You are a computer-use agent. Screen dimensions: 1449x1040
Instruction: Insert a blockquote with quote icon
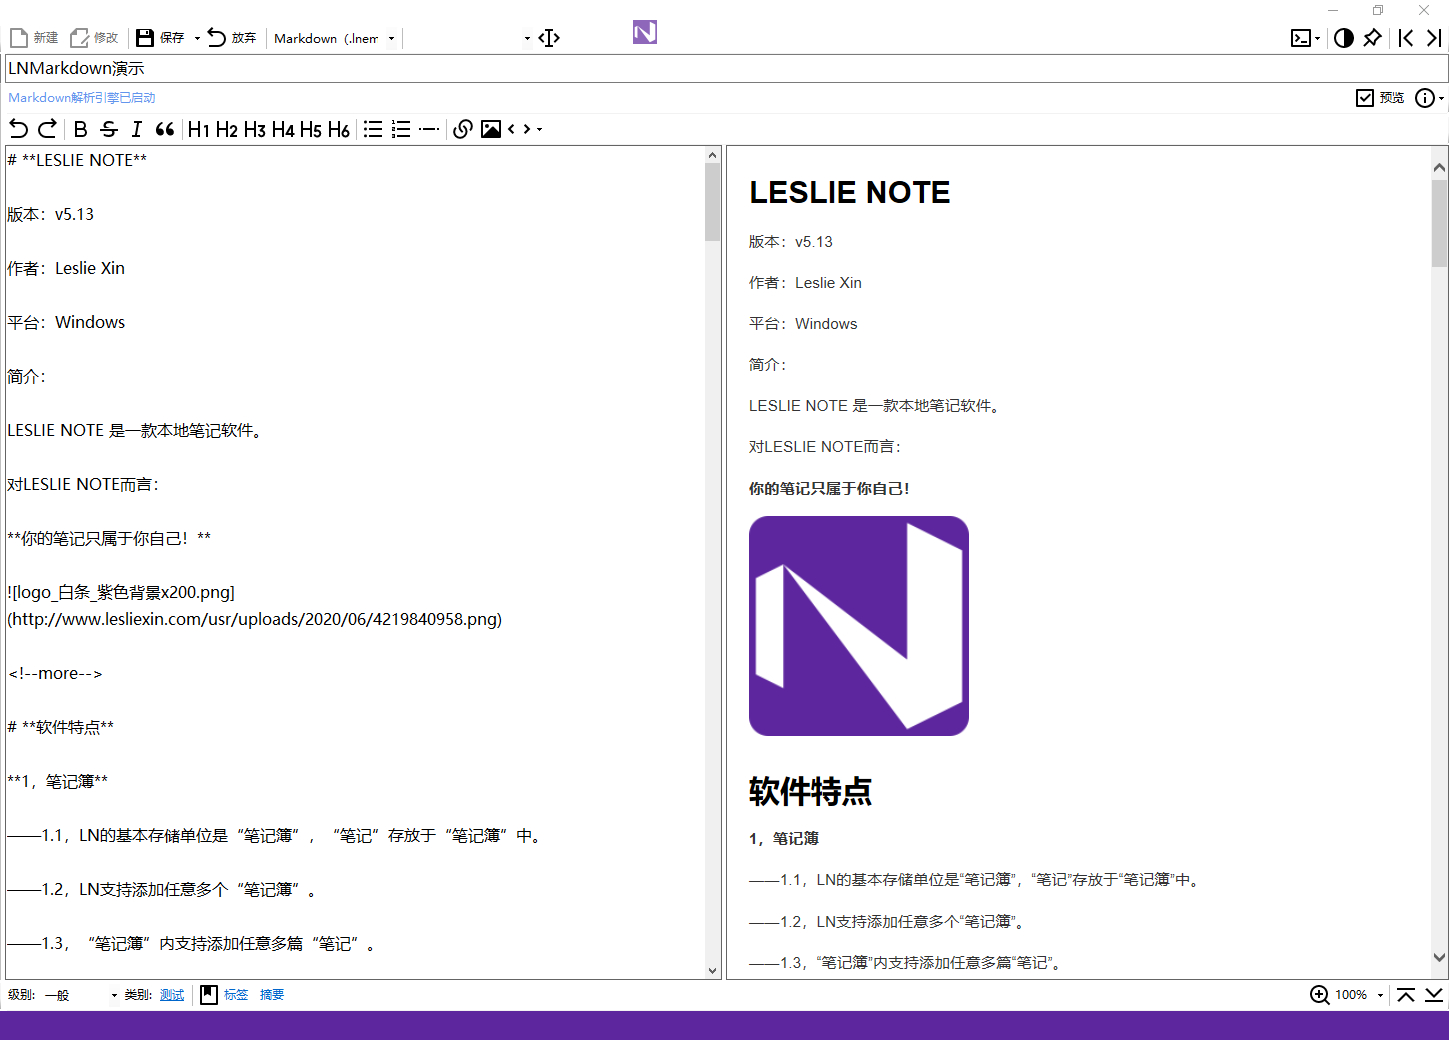165,129
